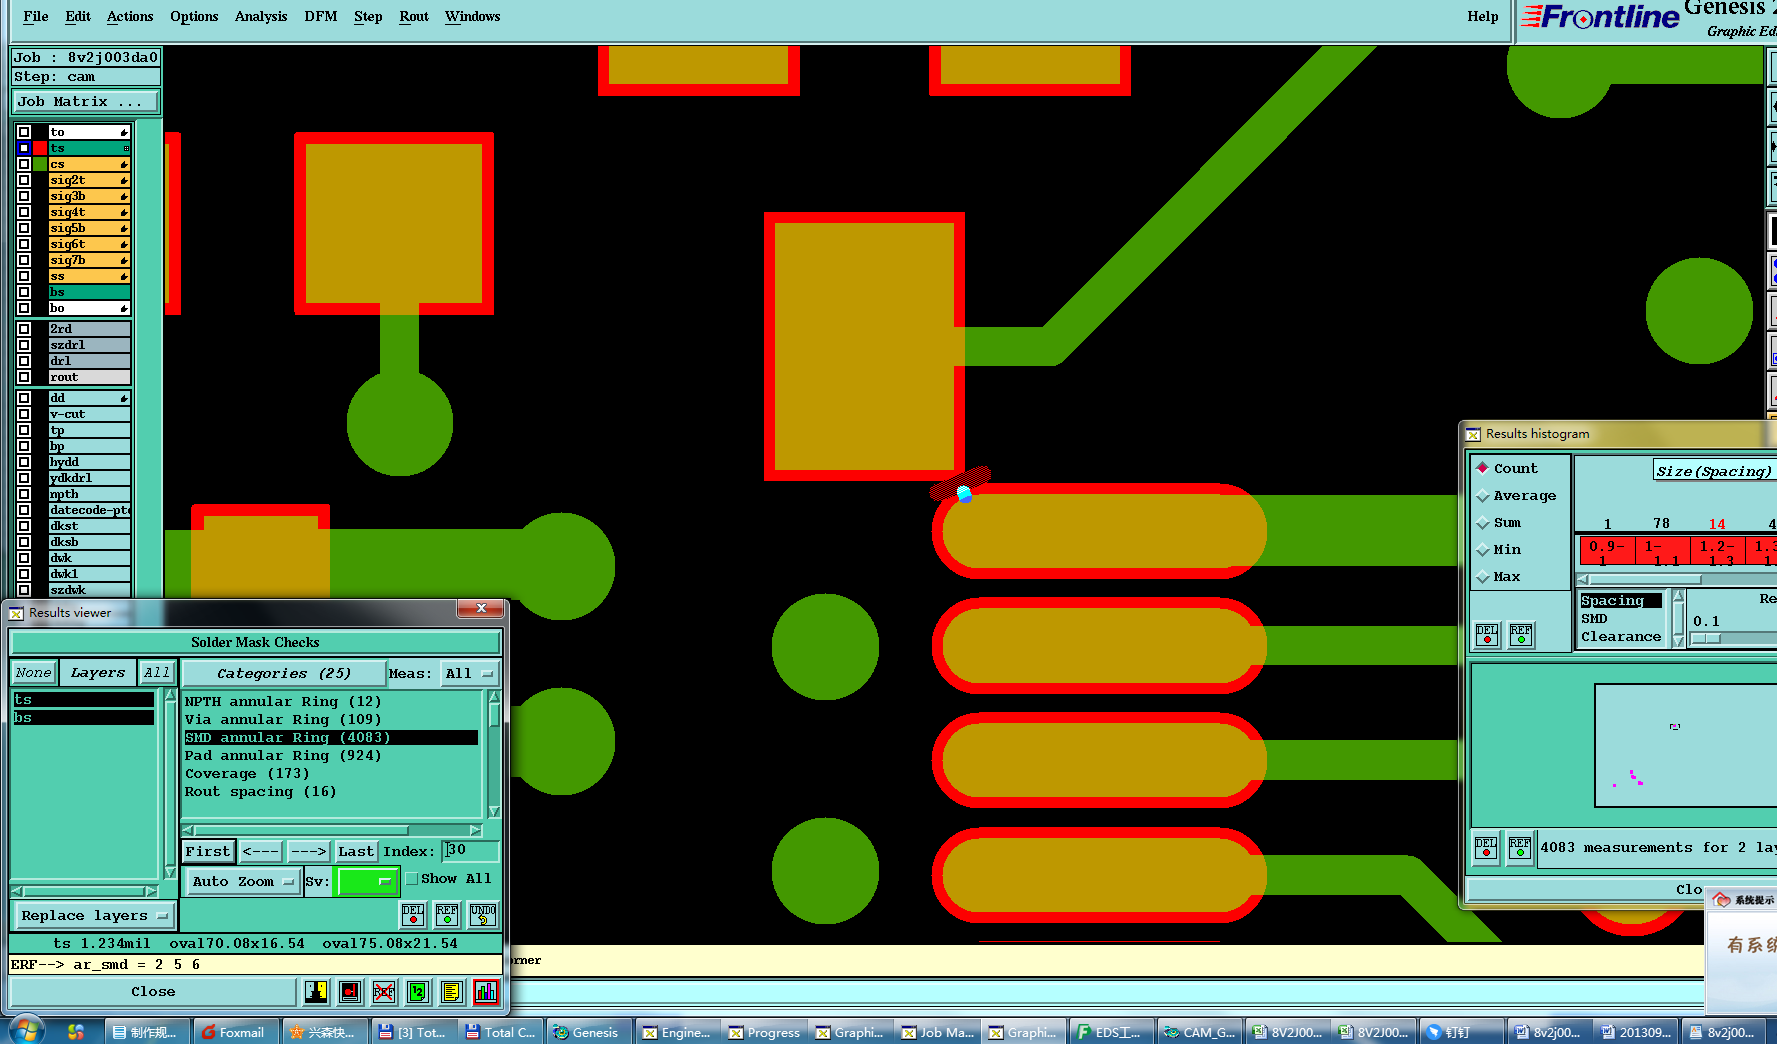Click the Categories (25) header button
Image resolution: width=1777 pixels, height=1044 pixels.
click(284, 674)
